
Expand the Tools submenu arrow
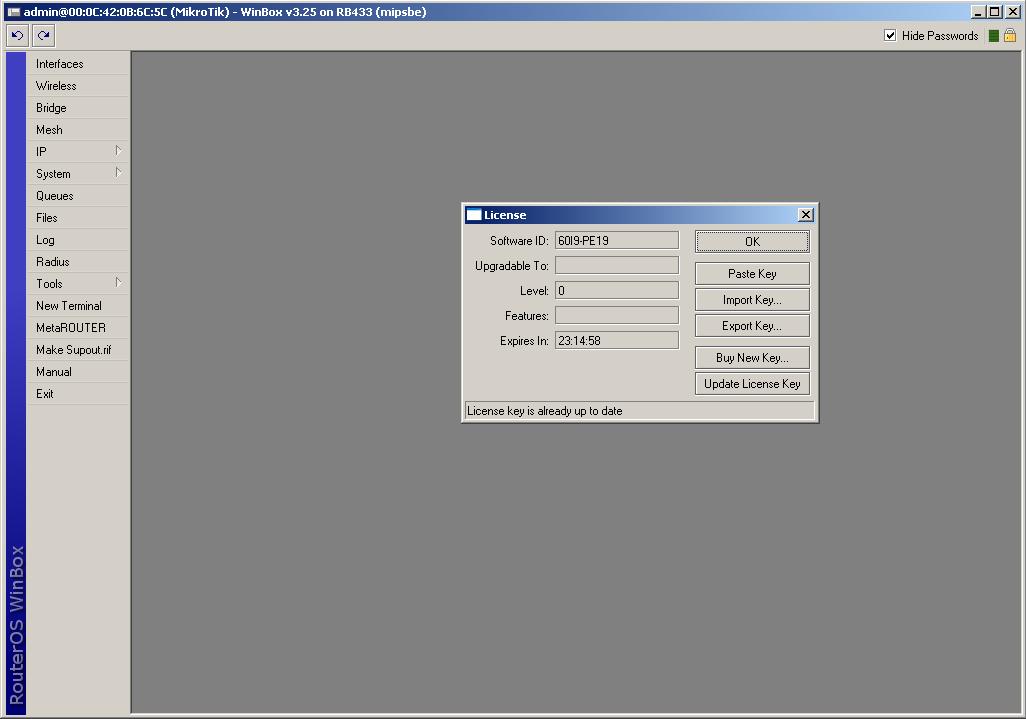pos(118,283)
